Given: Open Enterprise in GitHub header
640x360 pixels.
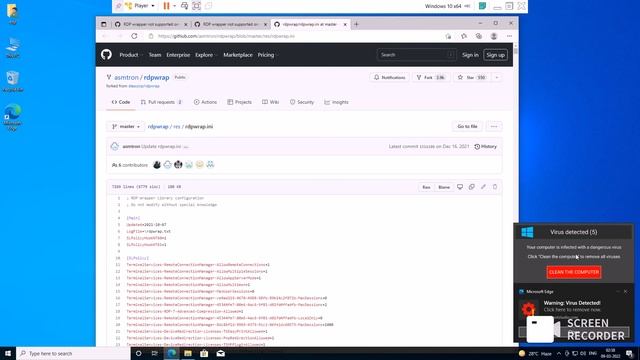Looking at the screenshot, I should [x=178, y=55].
